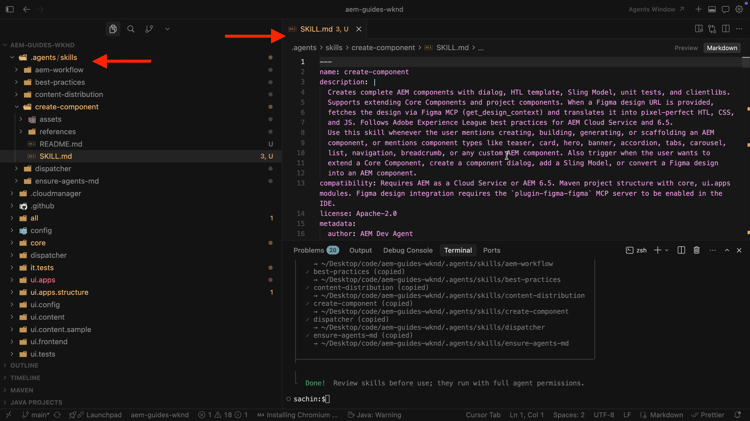This screenshot has width=750, height=421.
Task: Click the plus icon in title bar
Action: click(x=698, y=9)
